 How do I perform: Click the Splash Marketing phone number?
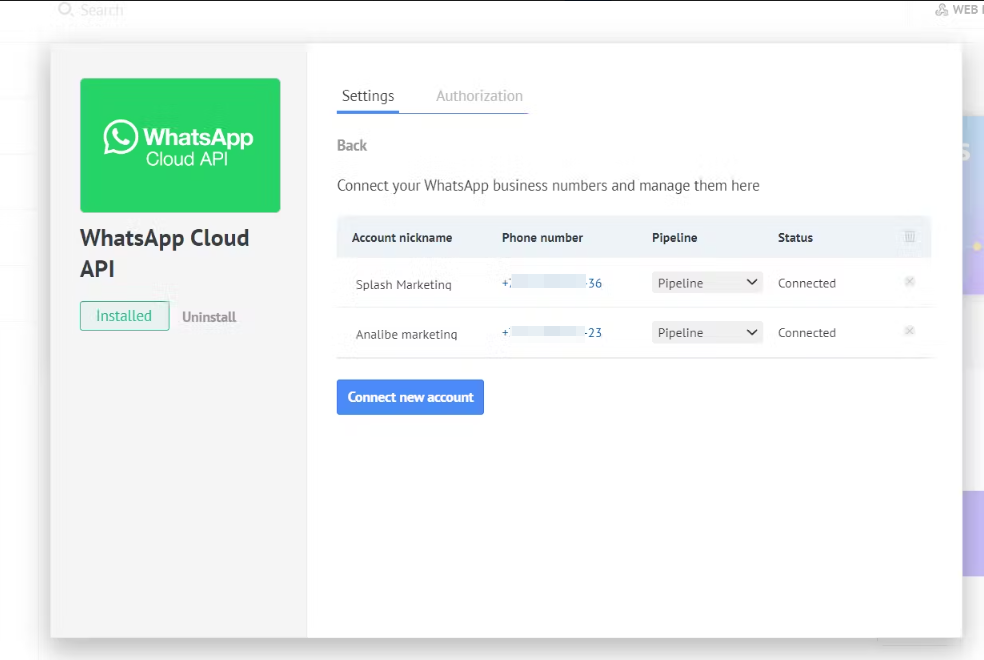pos(552,283)
